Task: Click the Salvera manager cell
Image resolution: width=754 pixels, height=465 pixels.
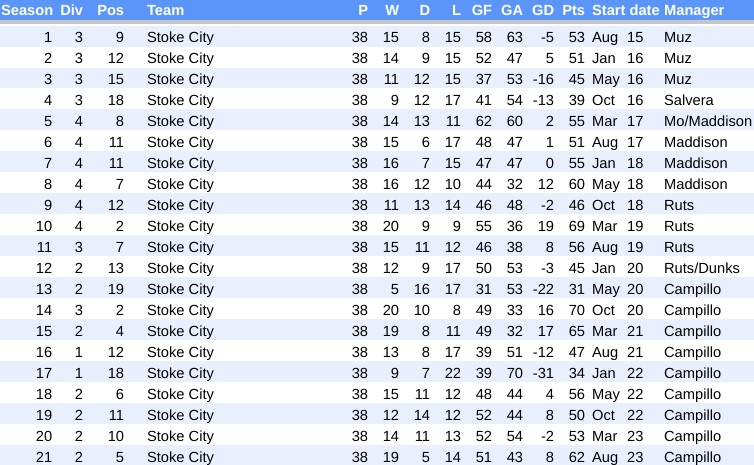Action: coord(689,100)
